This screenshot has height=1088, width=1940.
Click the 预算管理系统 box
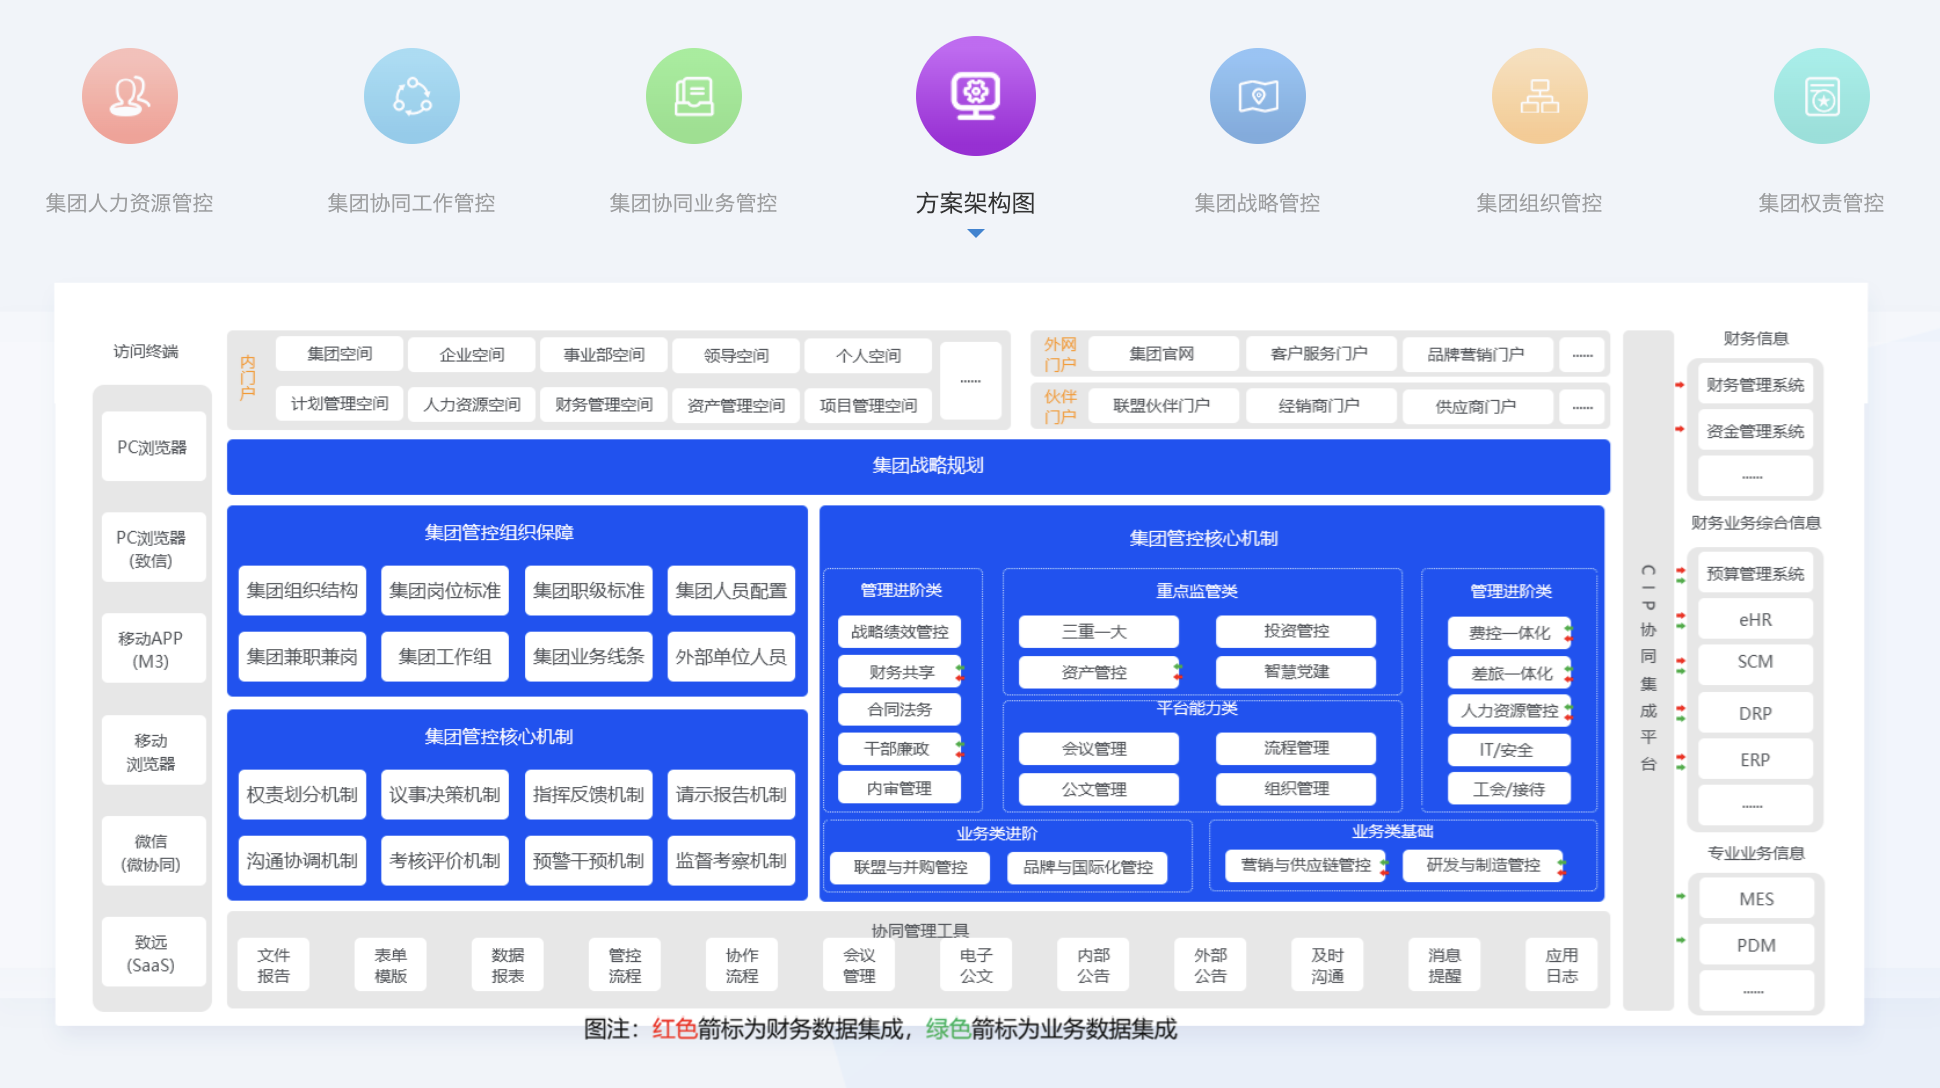click(1755, 574)
